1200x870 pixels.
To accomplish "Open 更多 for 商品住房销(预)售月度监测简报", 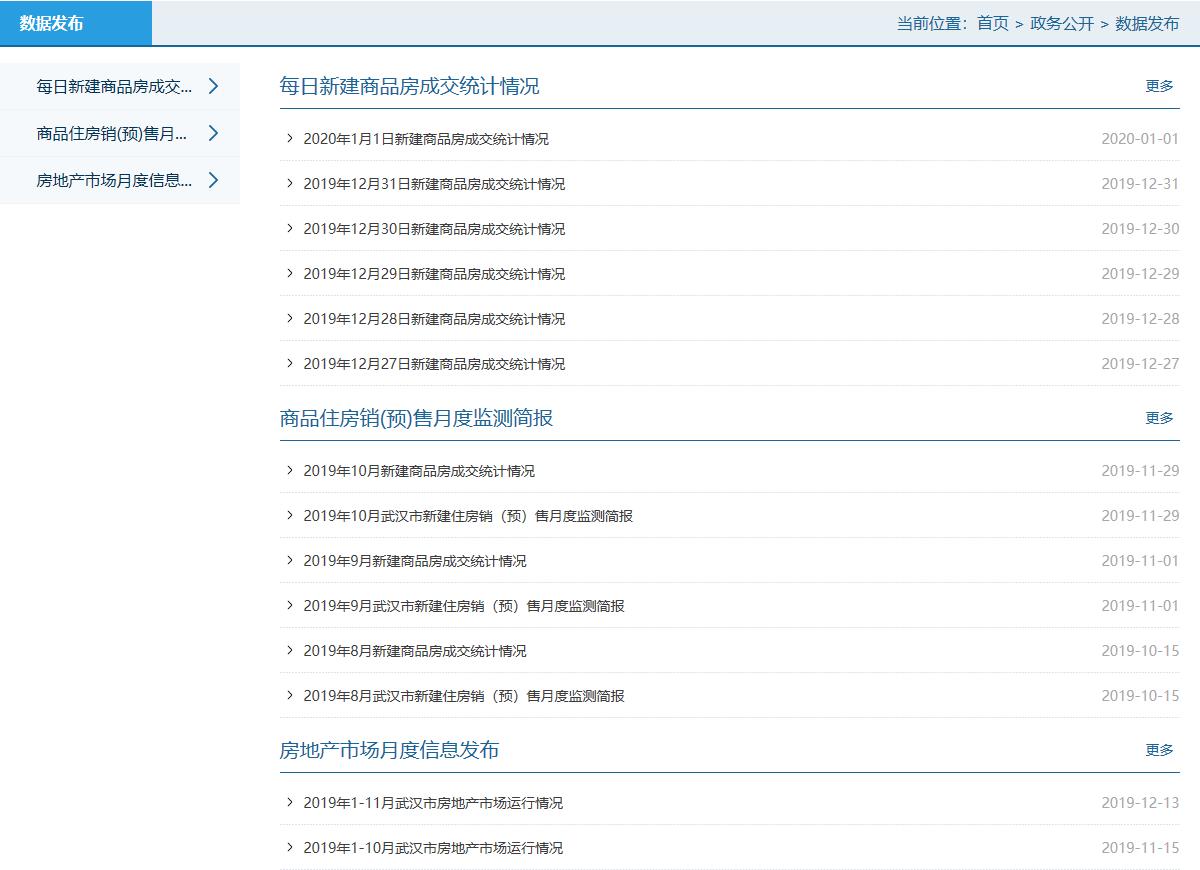I will [1159, 418].
